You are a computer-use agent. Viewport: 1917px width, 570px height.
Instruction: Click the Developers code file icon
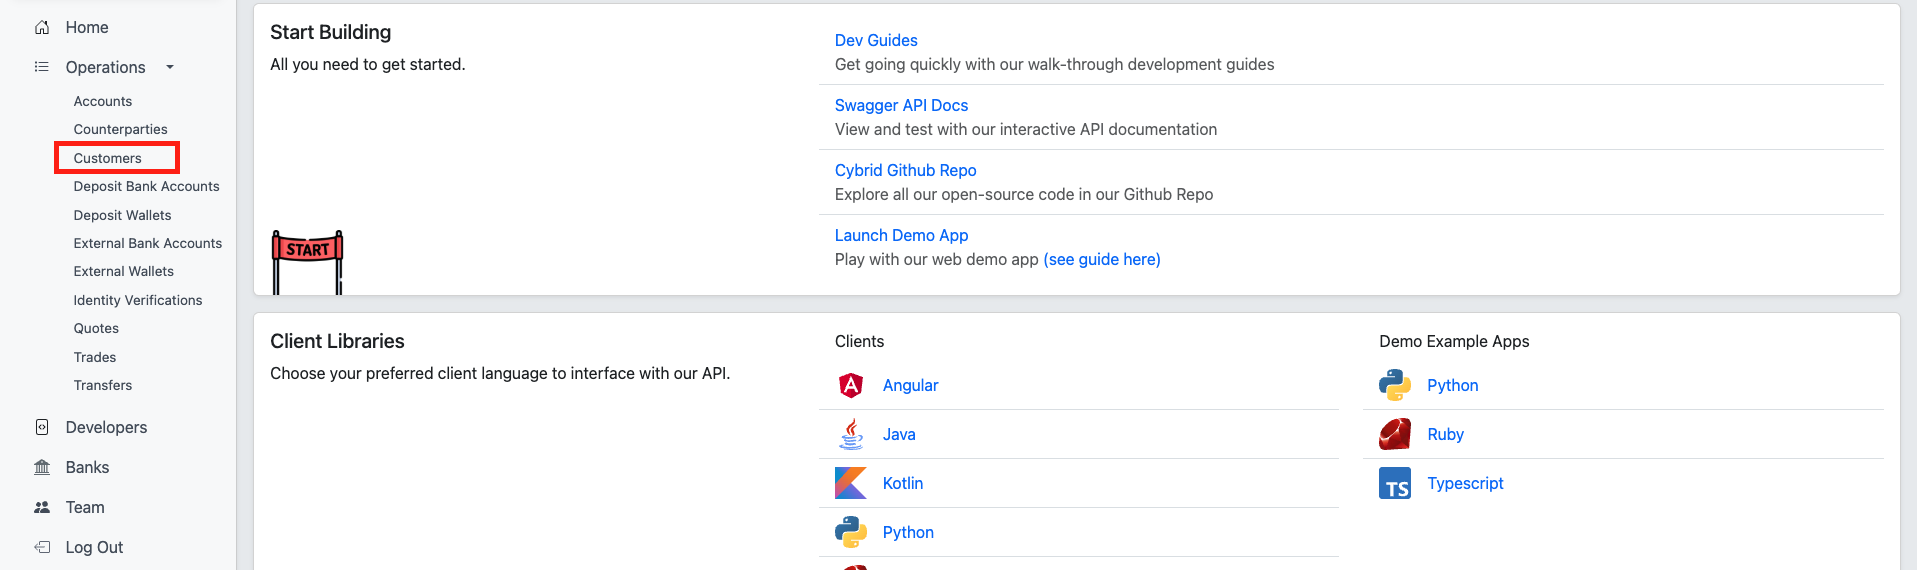[x=42, y=427]
